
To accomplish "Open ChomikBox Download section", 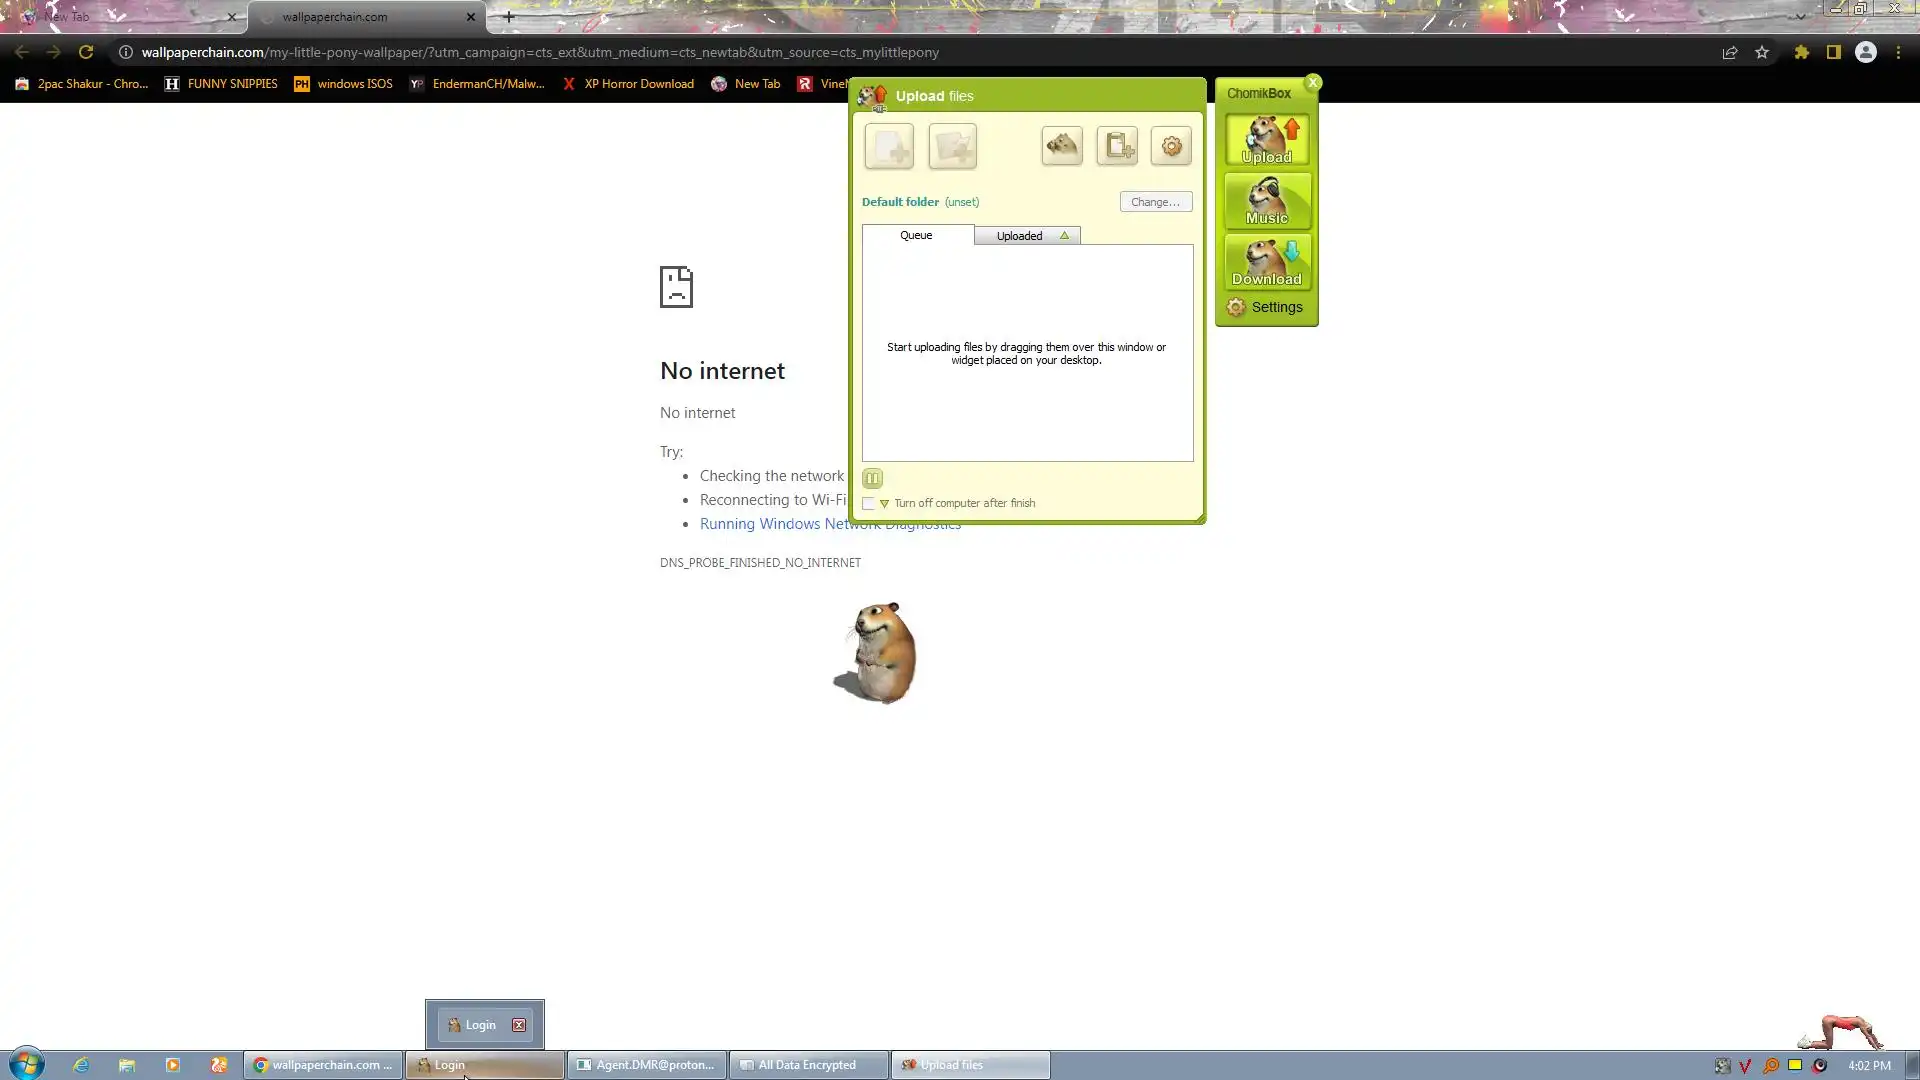I will click(x=1267, y=262).
